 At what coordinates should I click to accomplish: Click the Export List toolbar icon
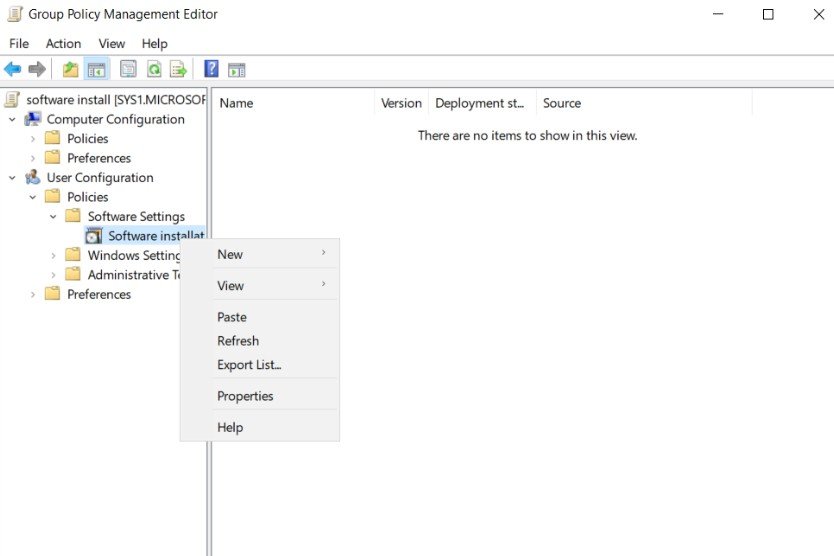click(x=178, y=69)
